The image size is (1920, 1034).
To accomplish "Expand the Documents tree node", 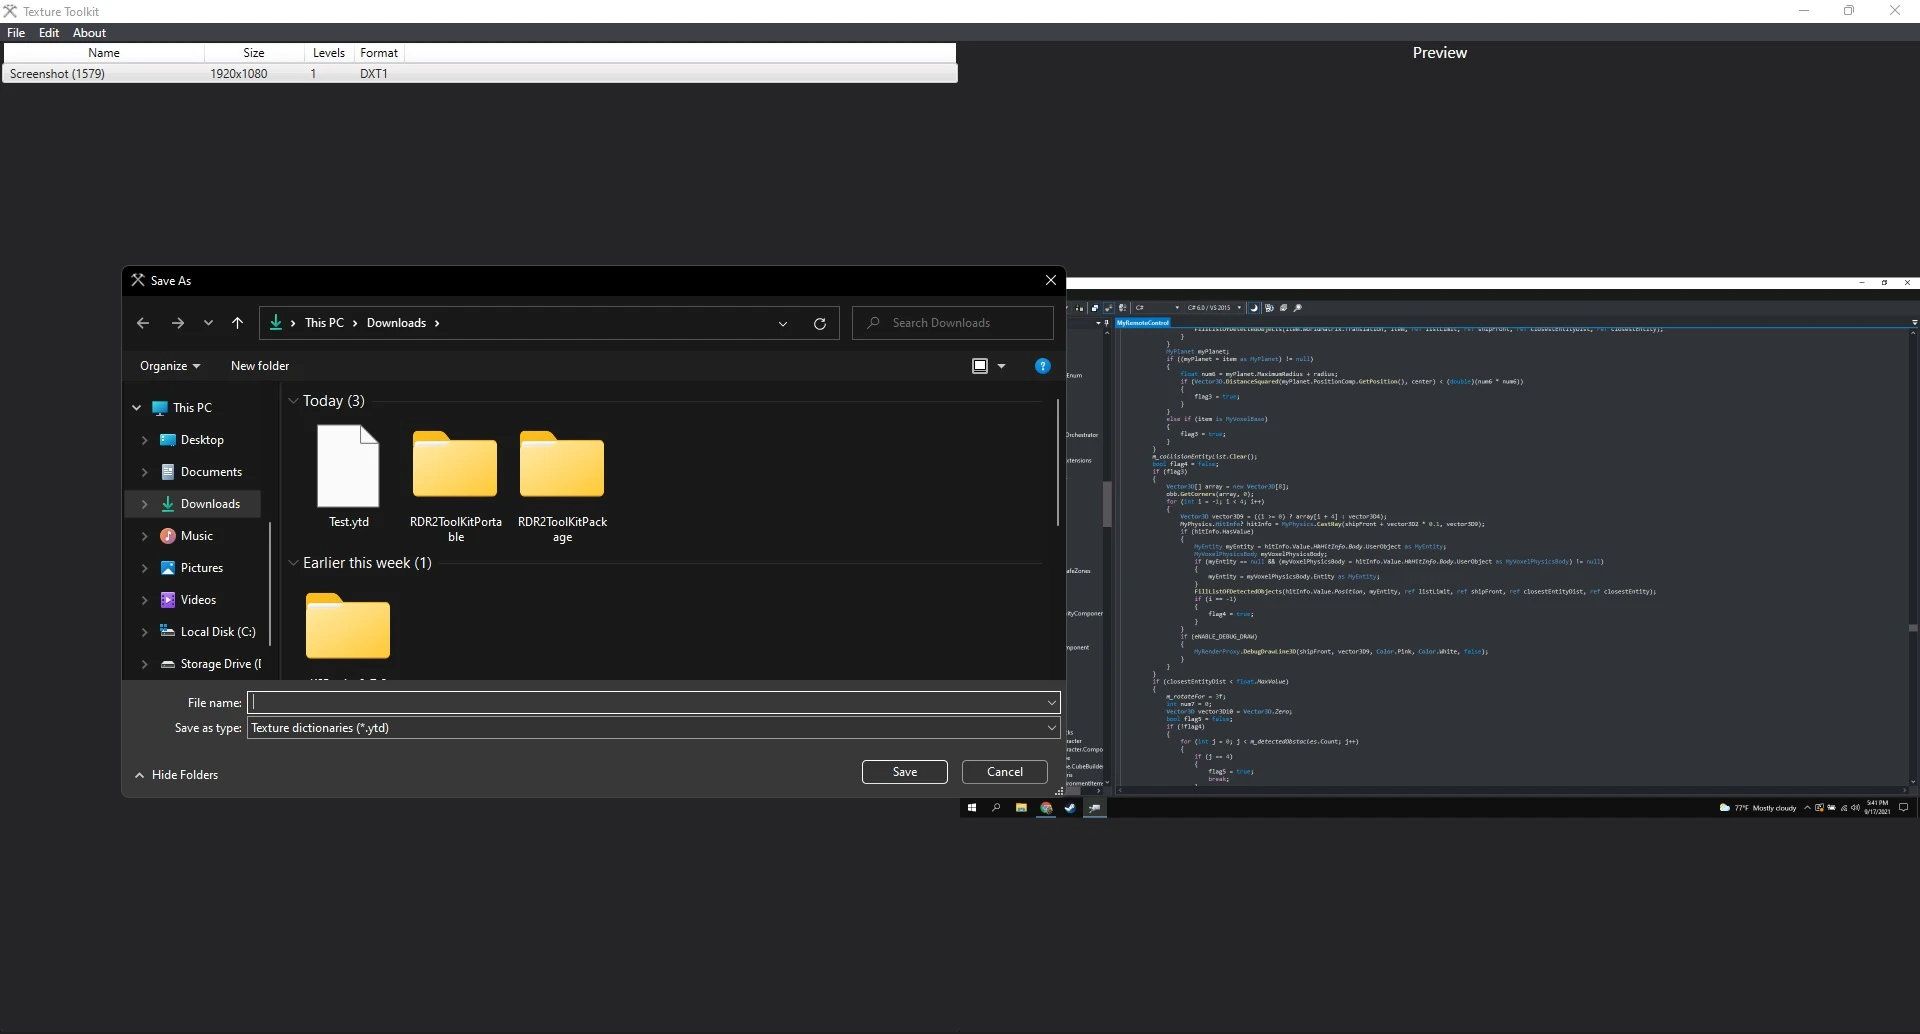I will [x=145, y=472].
